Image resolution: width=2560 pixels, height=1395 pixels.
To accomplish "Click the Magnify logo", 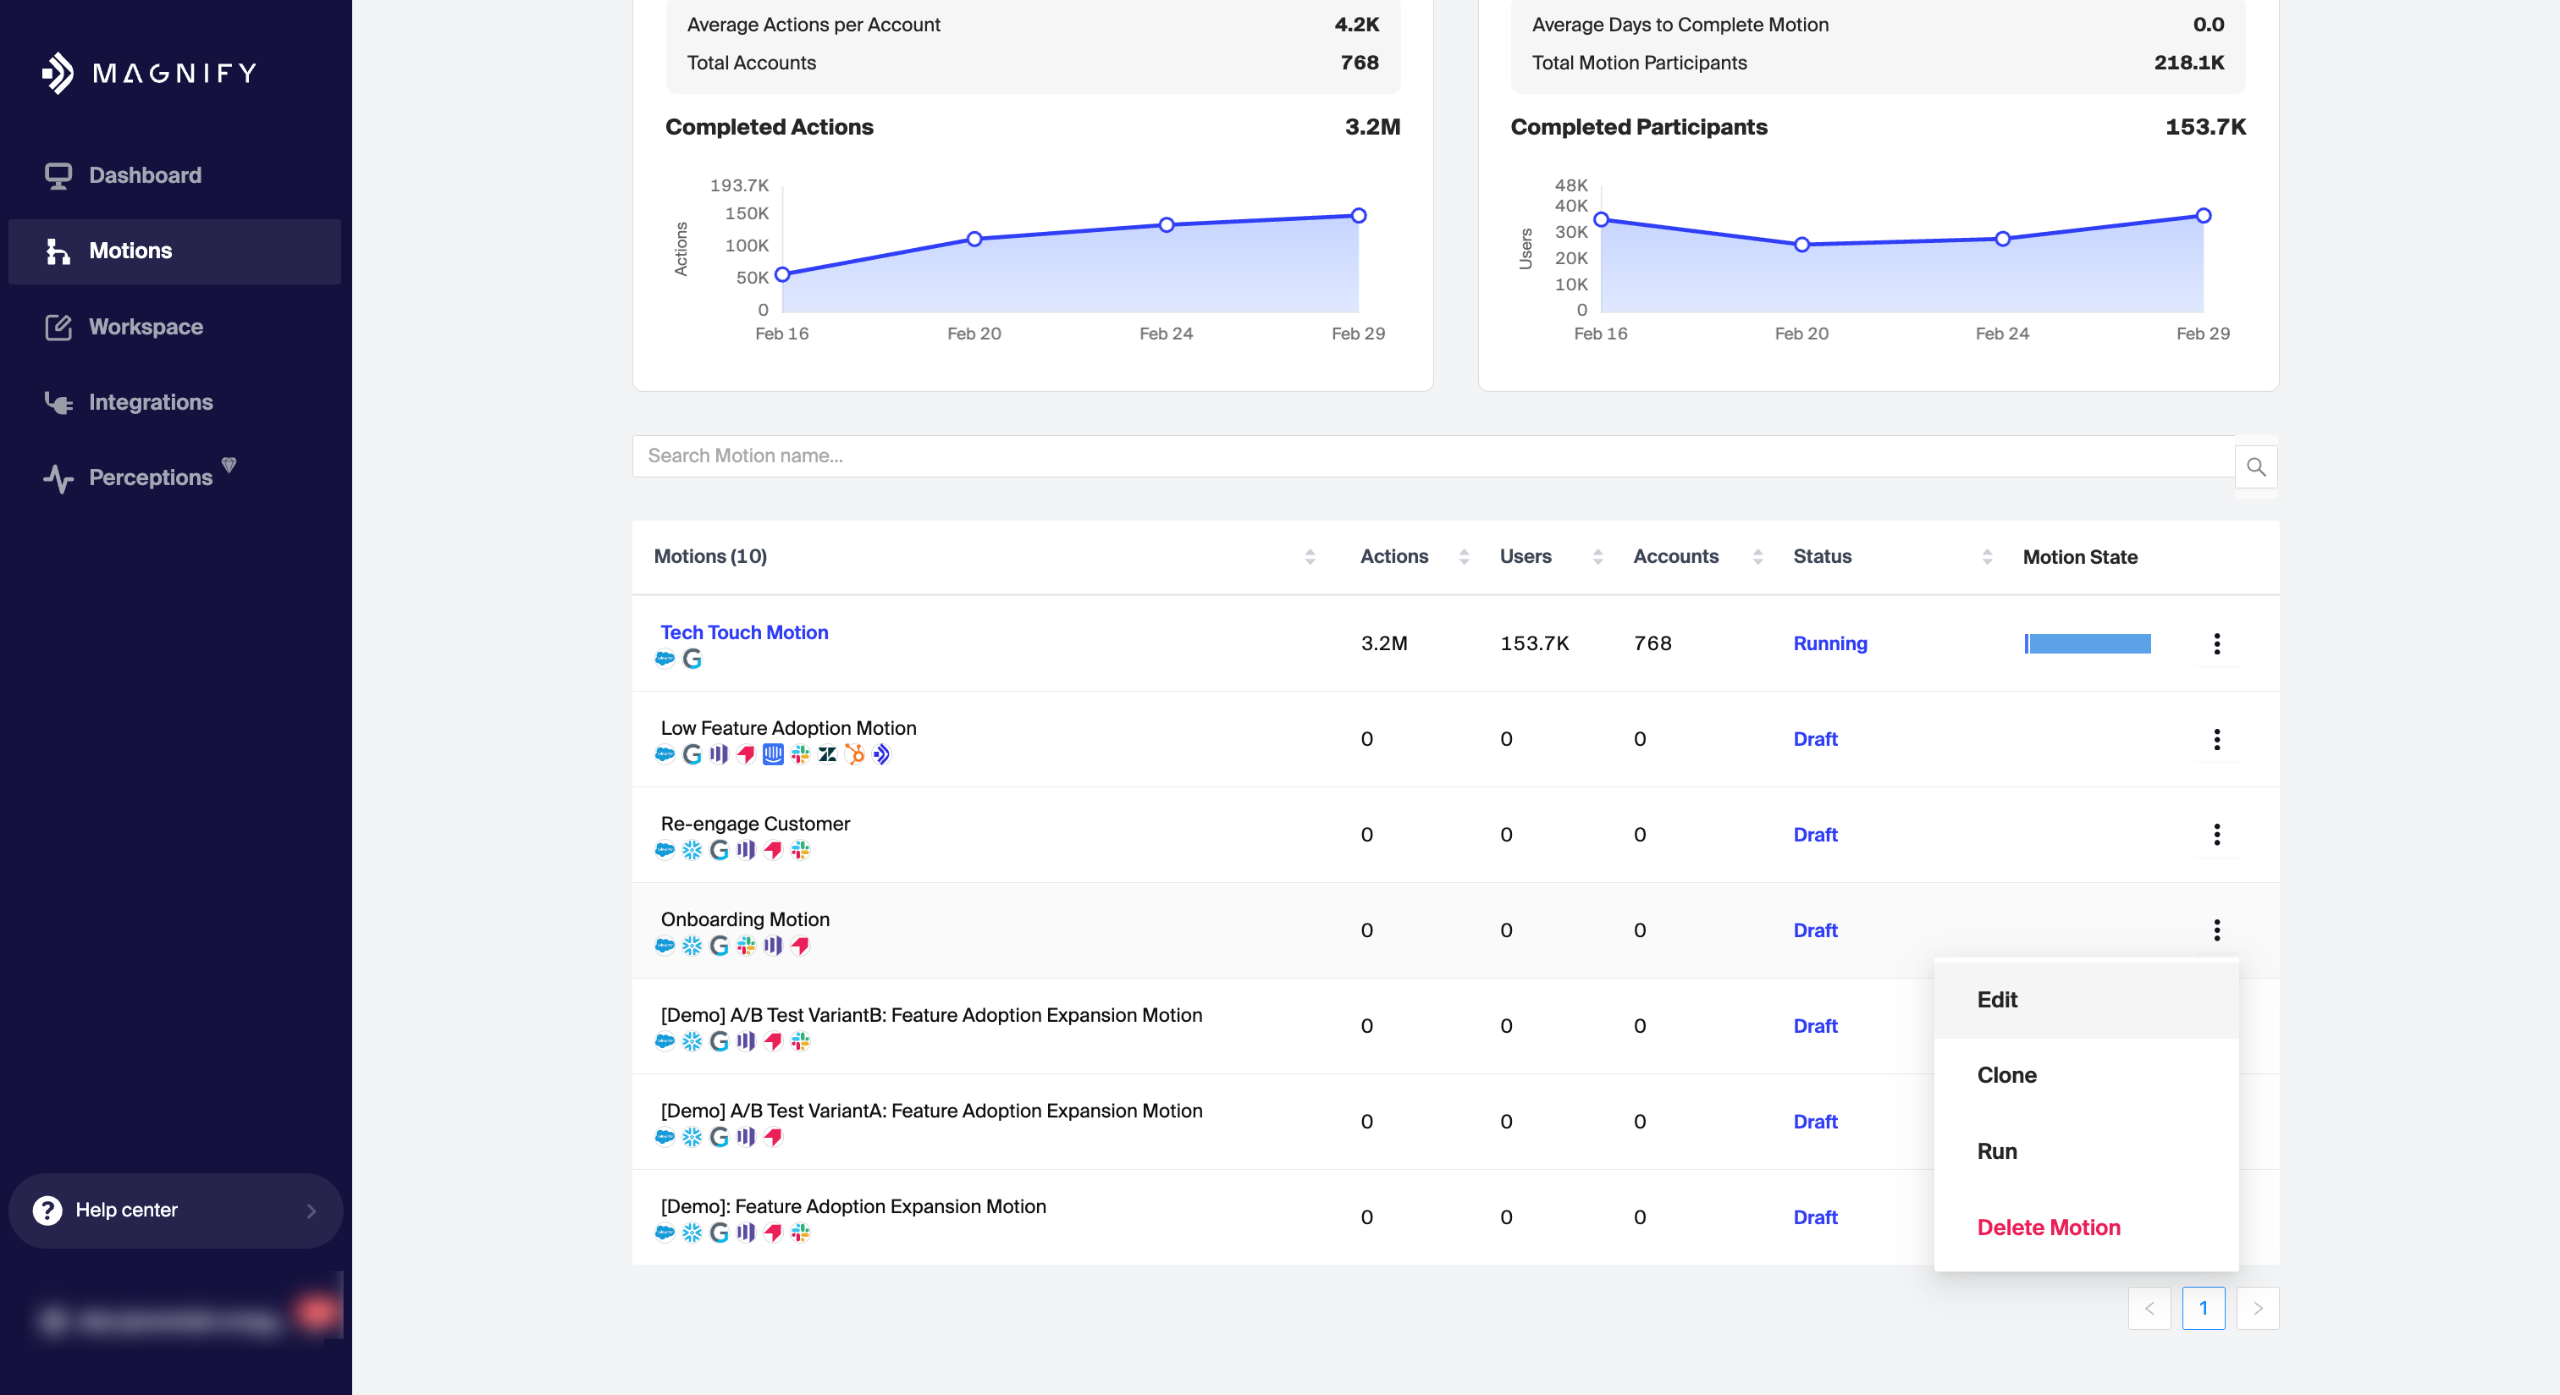I will coord(150,73).
